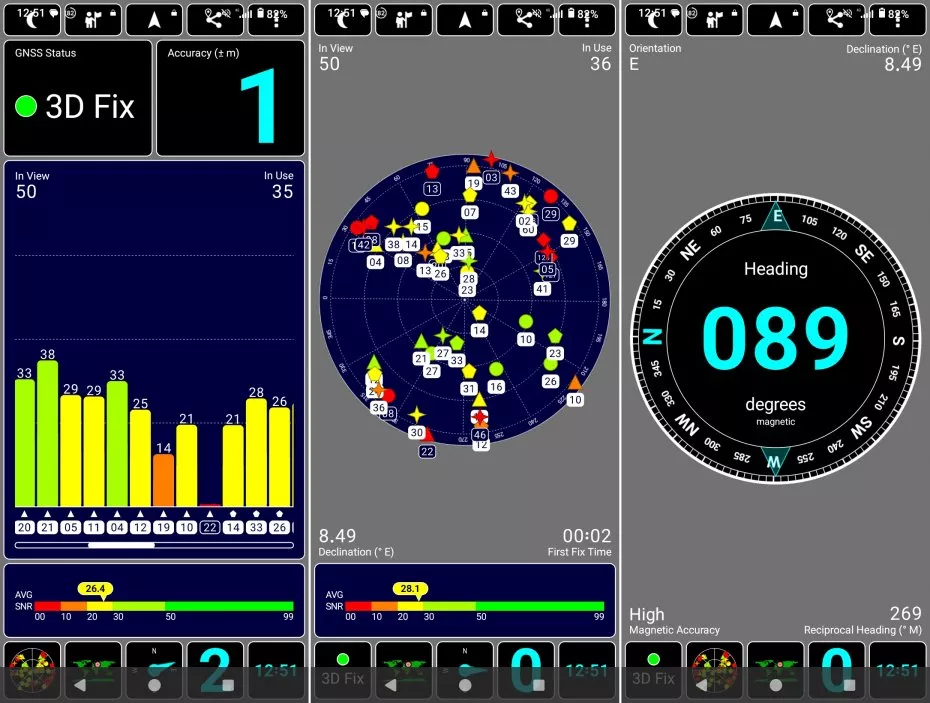Open waypoint flag icon on status screen
930x703 pixels.
coord(93,20)
